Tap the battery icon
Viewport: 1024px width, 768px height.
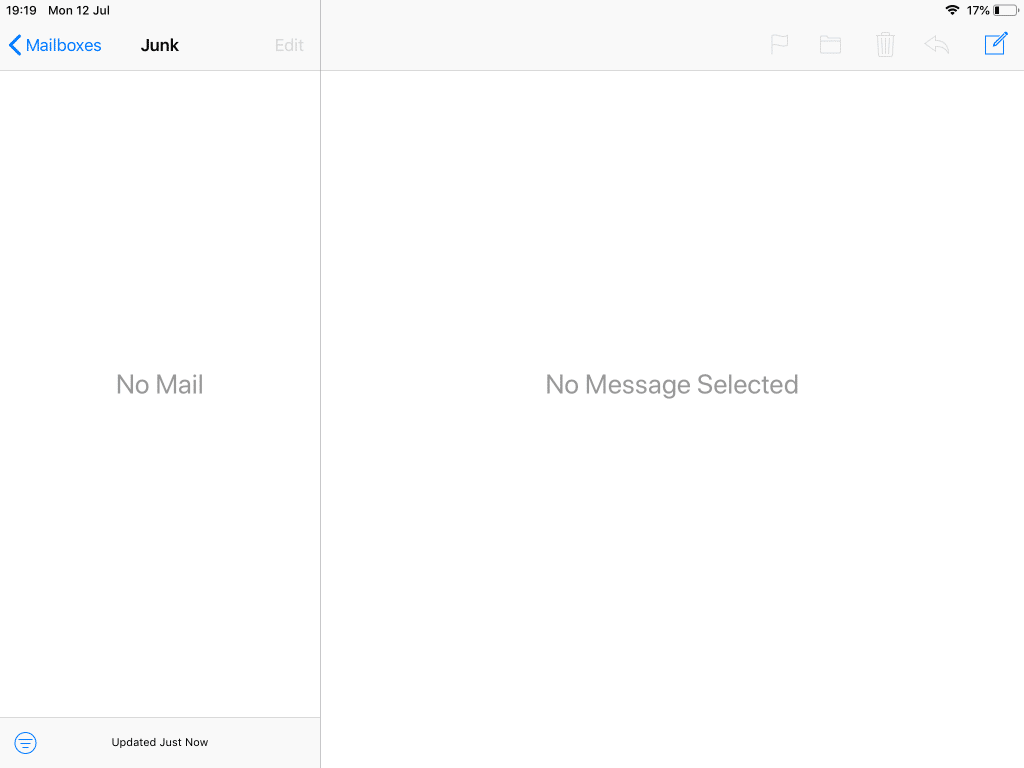click(x=1005, y=10)
